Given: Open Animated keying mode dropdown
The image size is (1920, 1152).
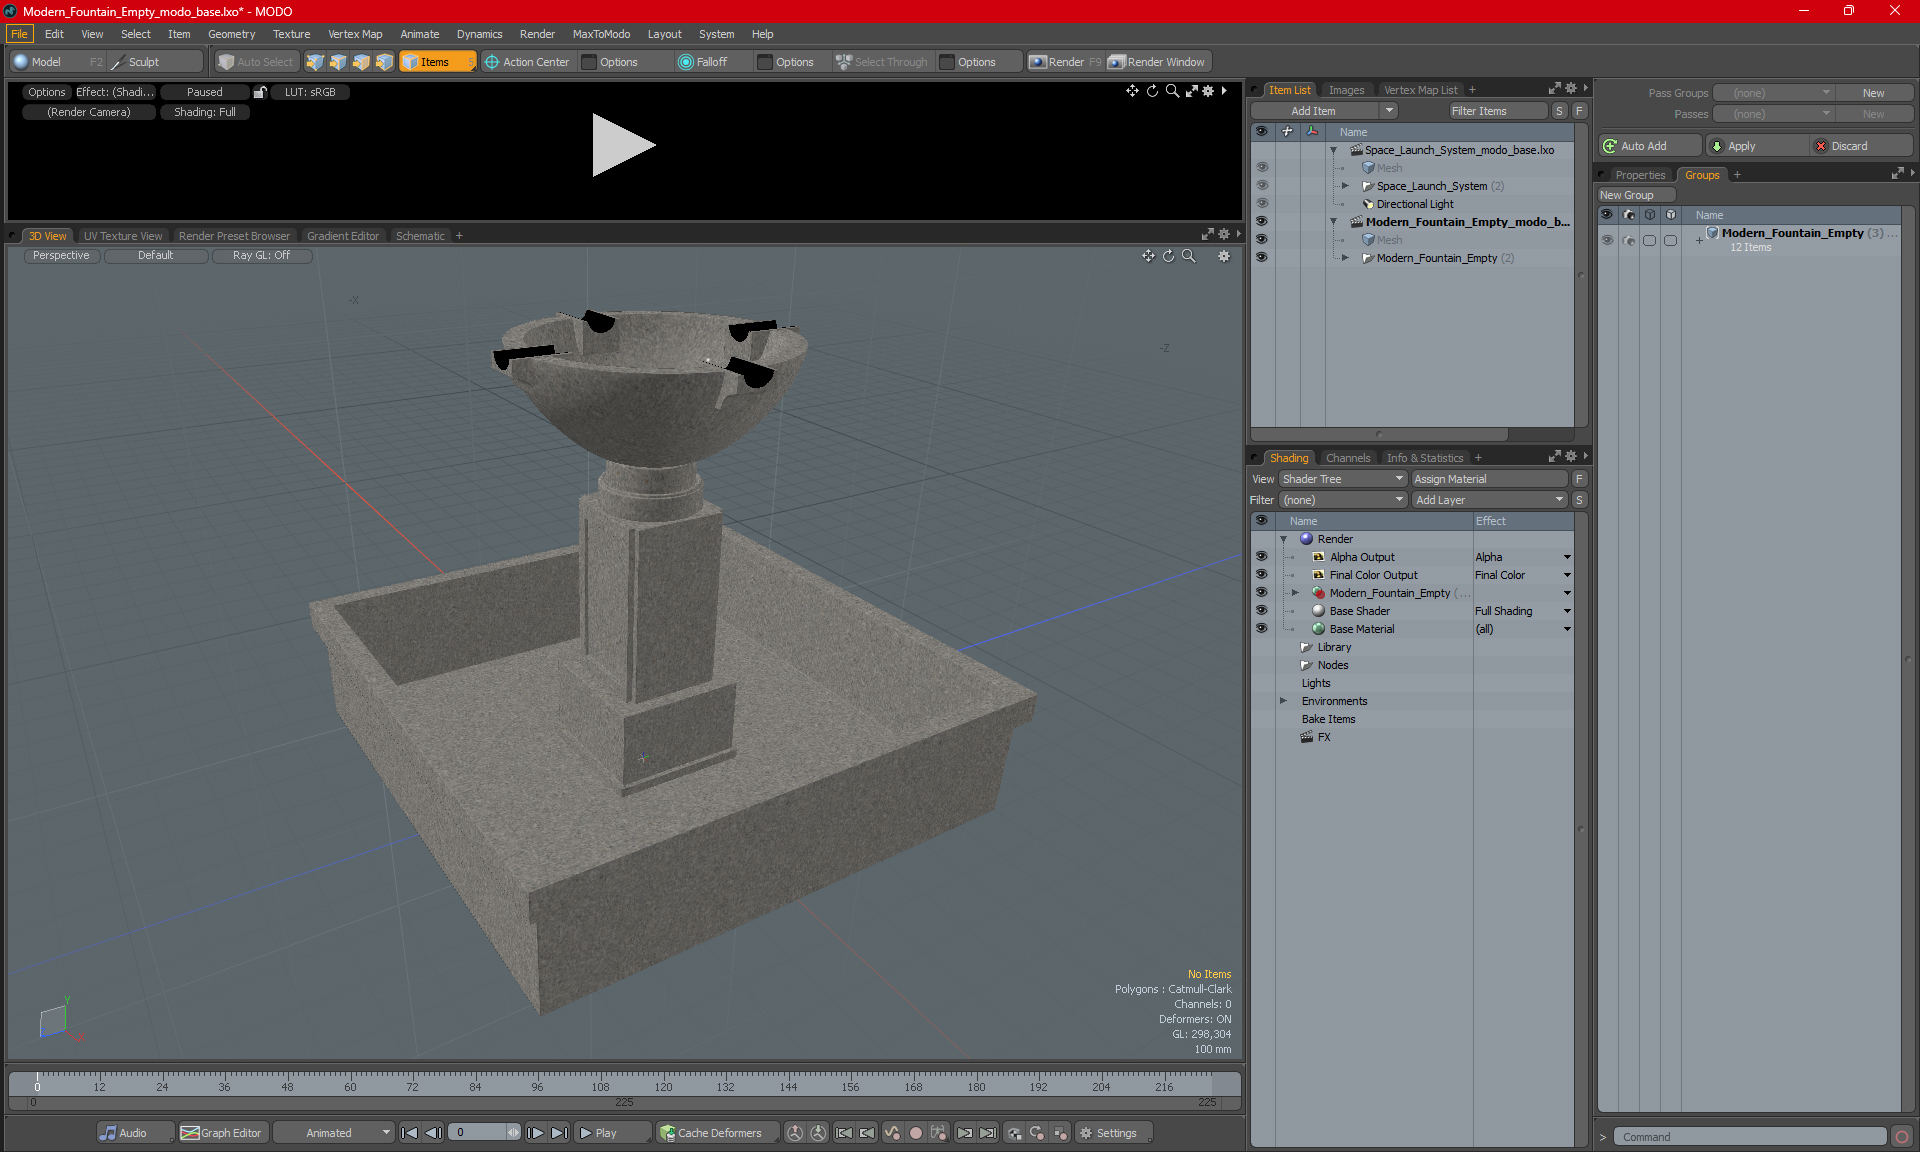Looking at the screenshot, I should [333, 1133].
